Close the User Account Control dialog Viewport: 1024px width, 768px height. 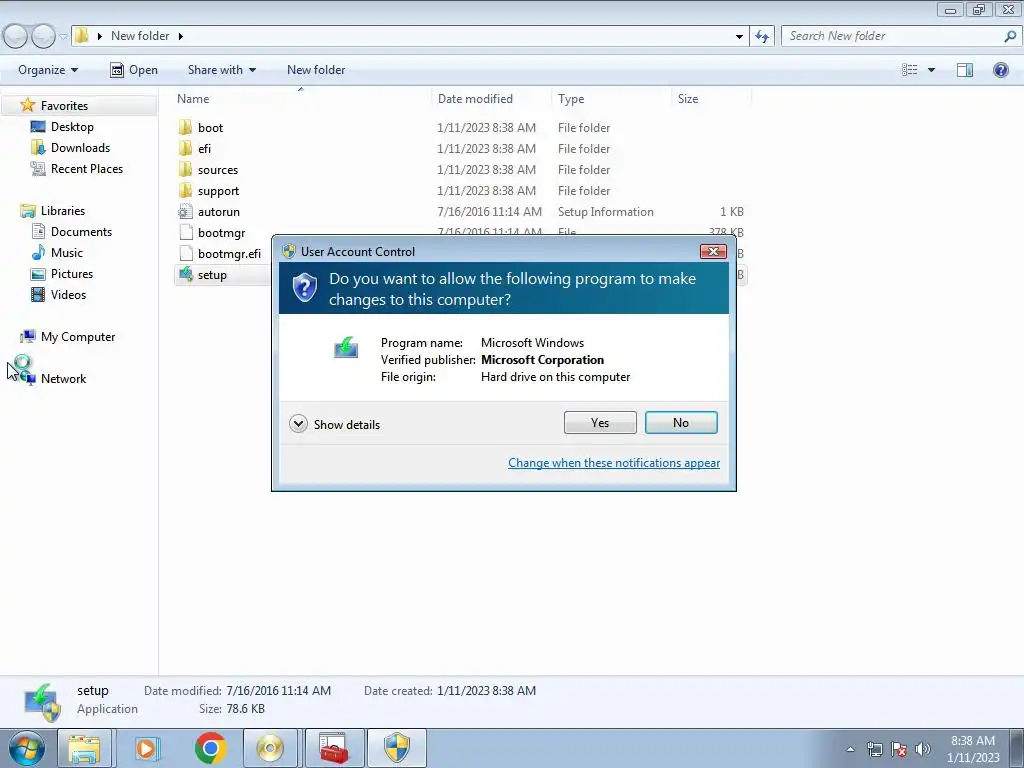pyautogui.click(x=712, y=251)
